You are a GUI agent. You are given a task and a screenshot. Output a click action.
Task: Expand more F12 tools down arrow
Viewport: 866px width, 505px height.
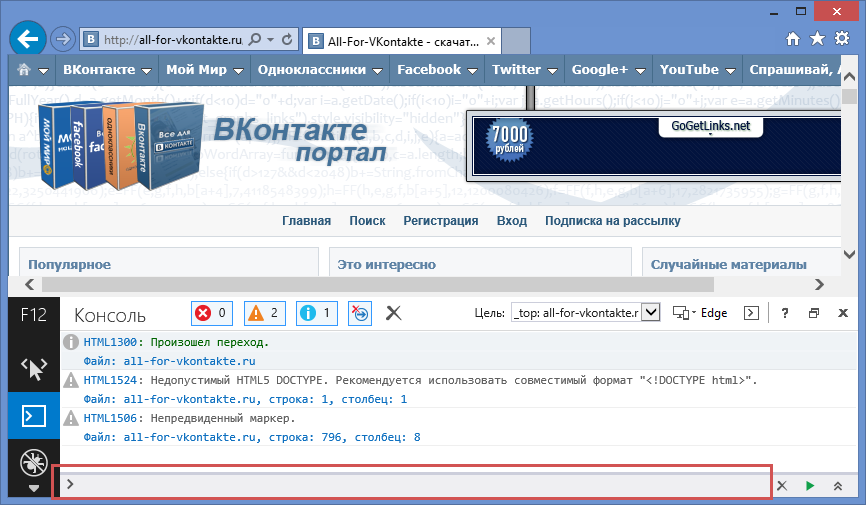pyautogui.click(x=34, y=488)
